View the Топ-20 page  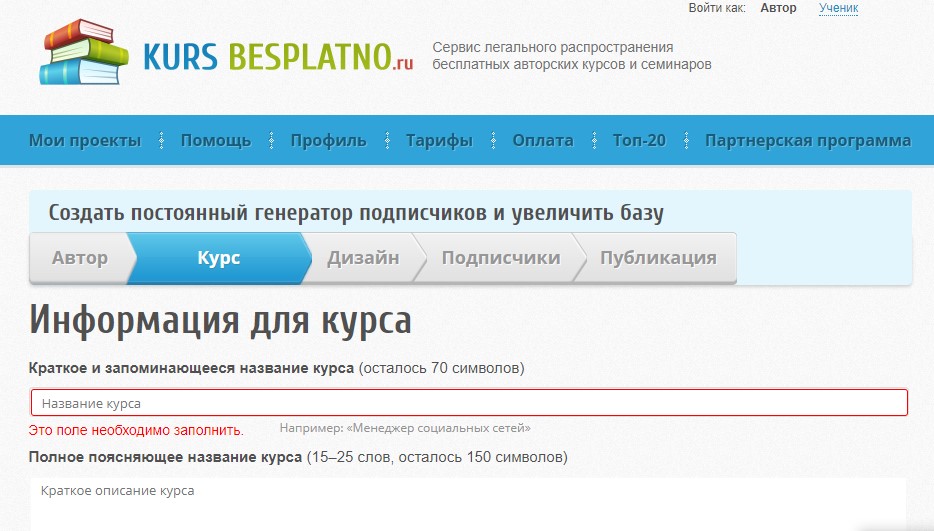(639, 141)
